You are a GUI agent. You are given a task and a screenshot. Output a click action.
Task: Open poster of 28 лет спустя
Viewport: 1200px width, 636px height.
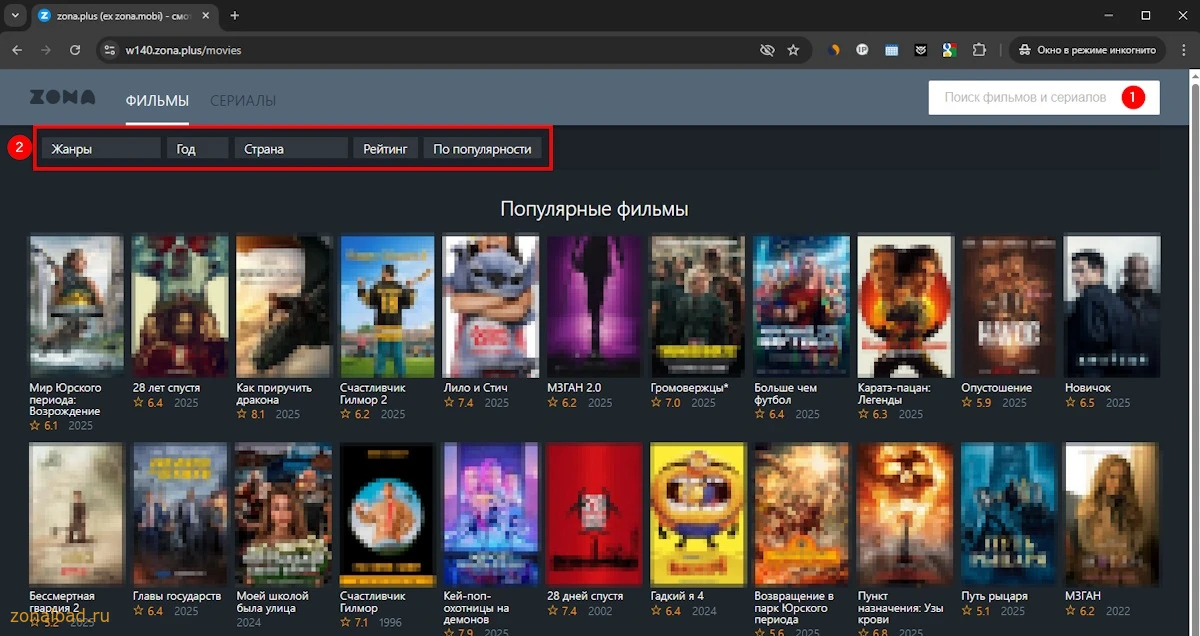(180, 306)
